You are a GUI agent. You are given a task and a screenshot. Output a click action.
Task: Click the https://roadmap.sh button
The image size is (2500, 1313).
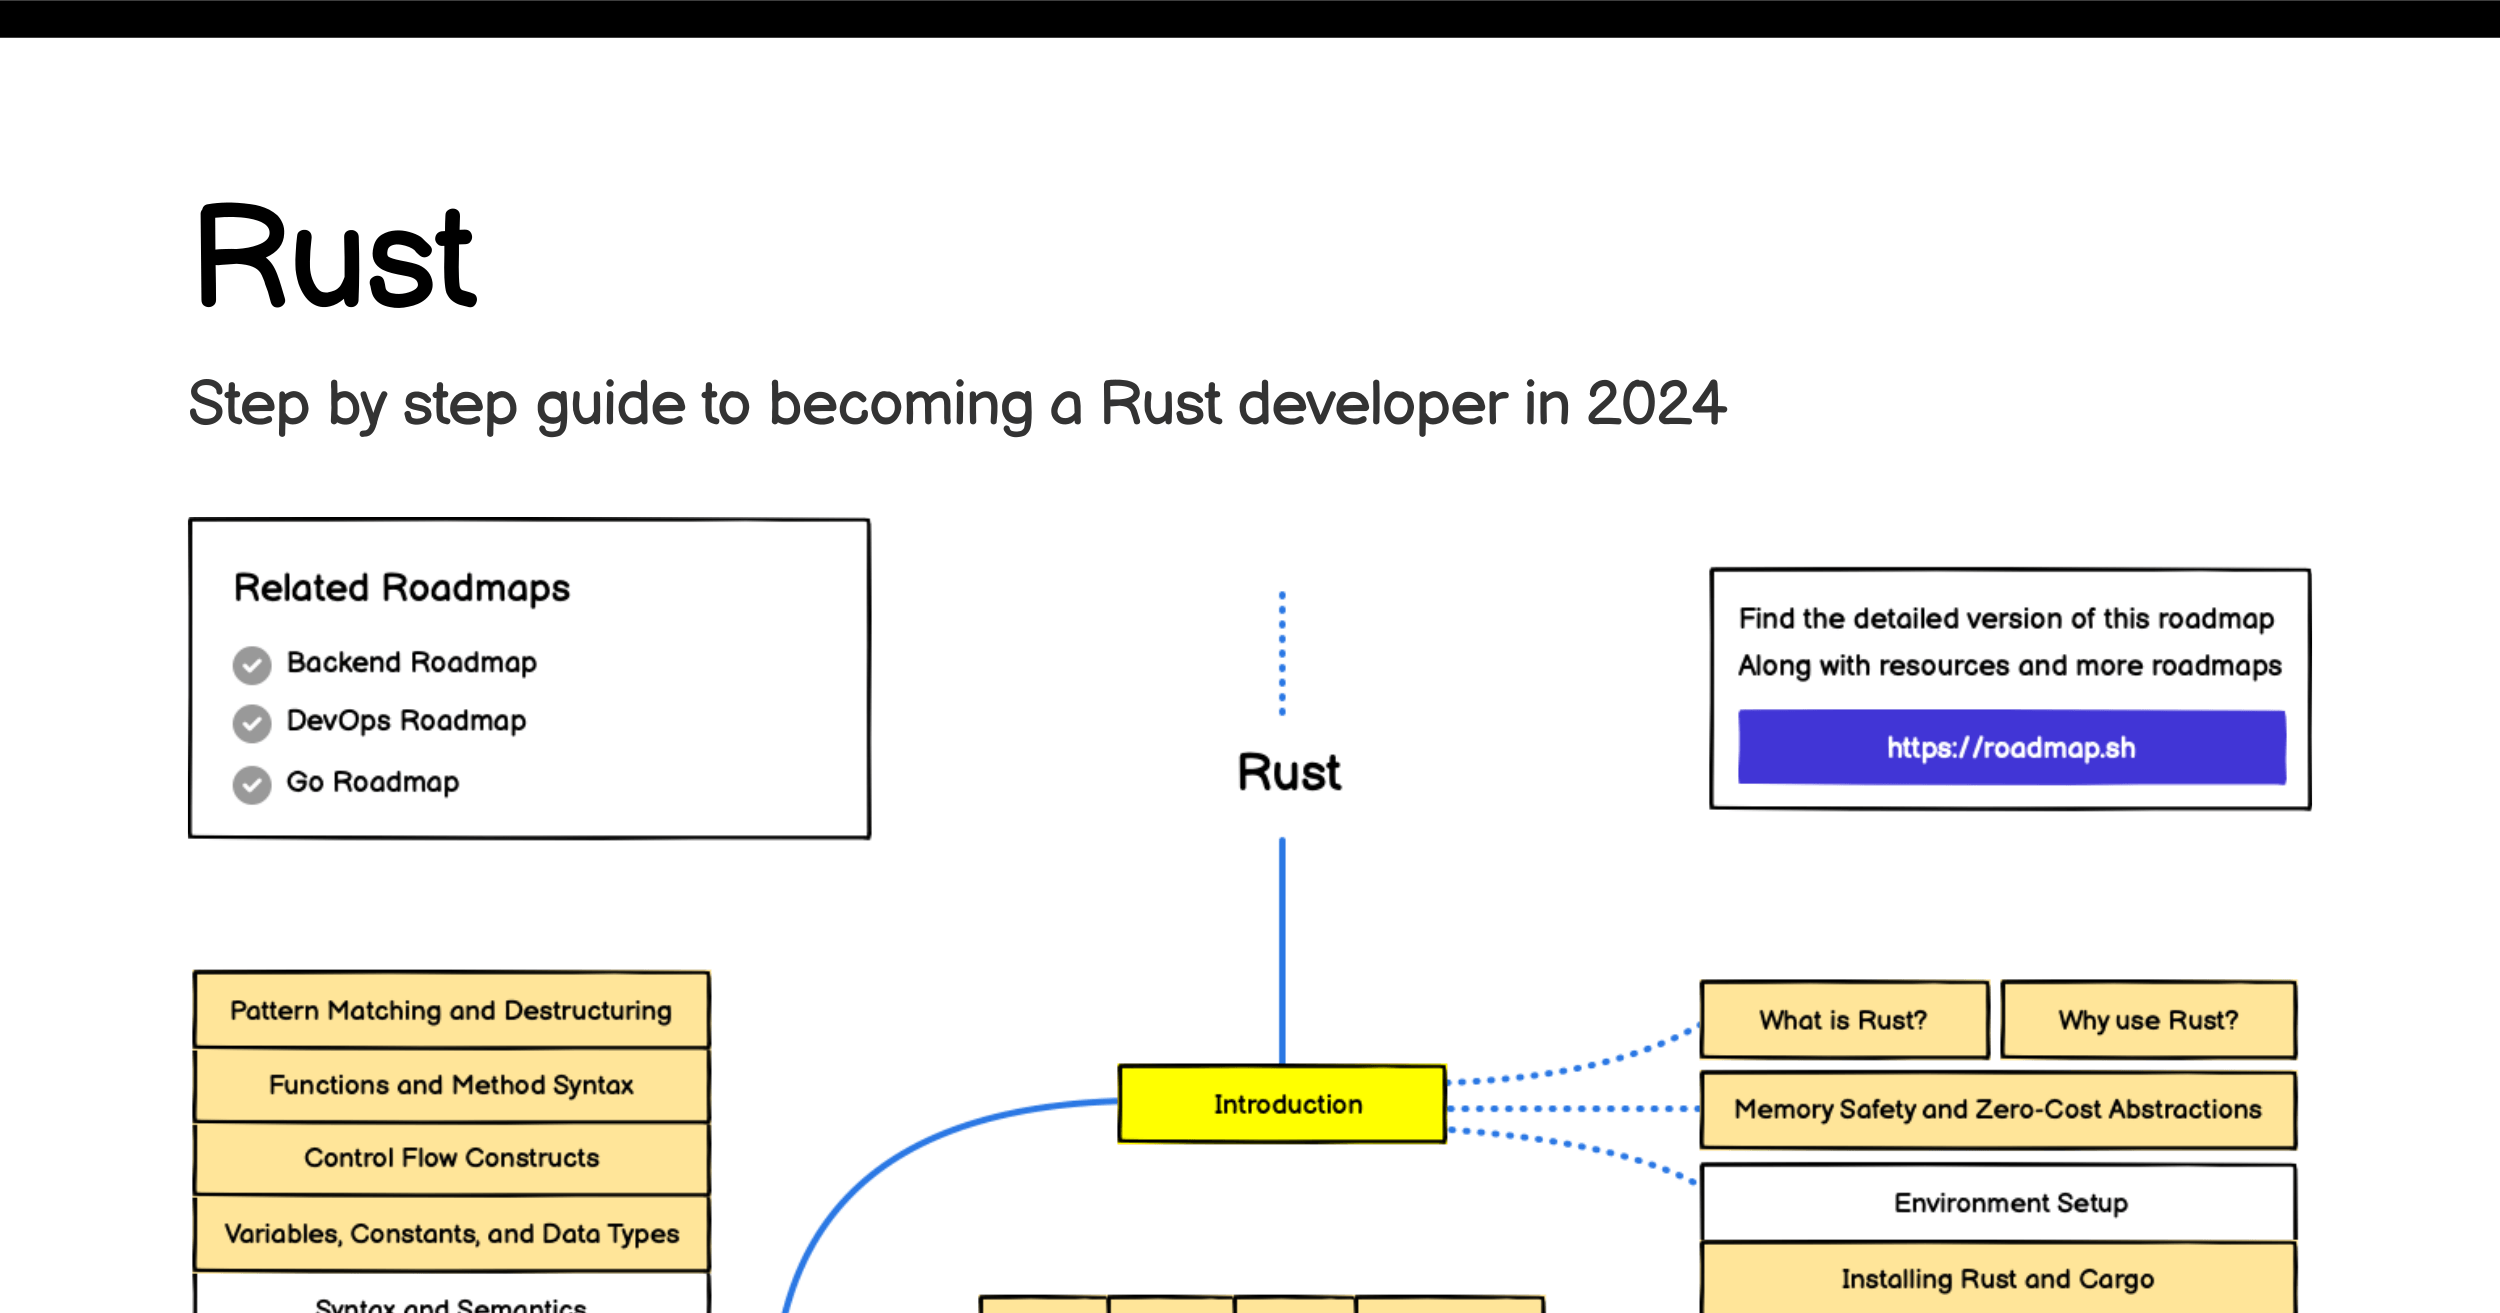2011,747
